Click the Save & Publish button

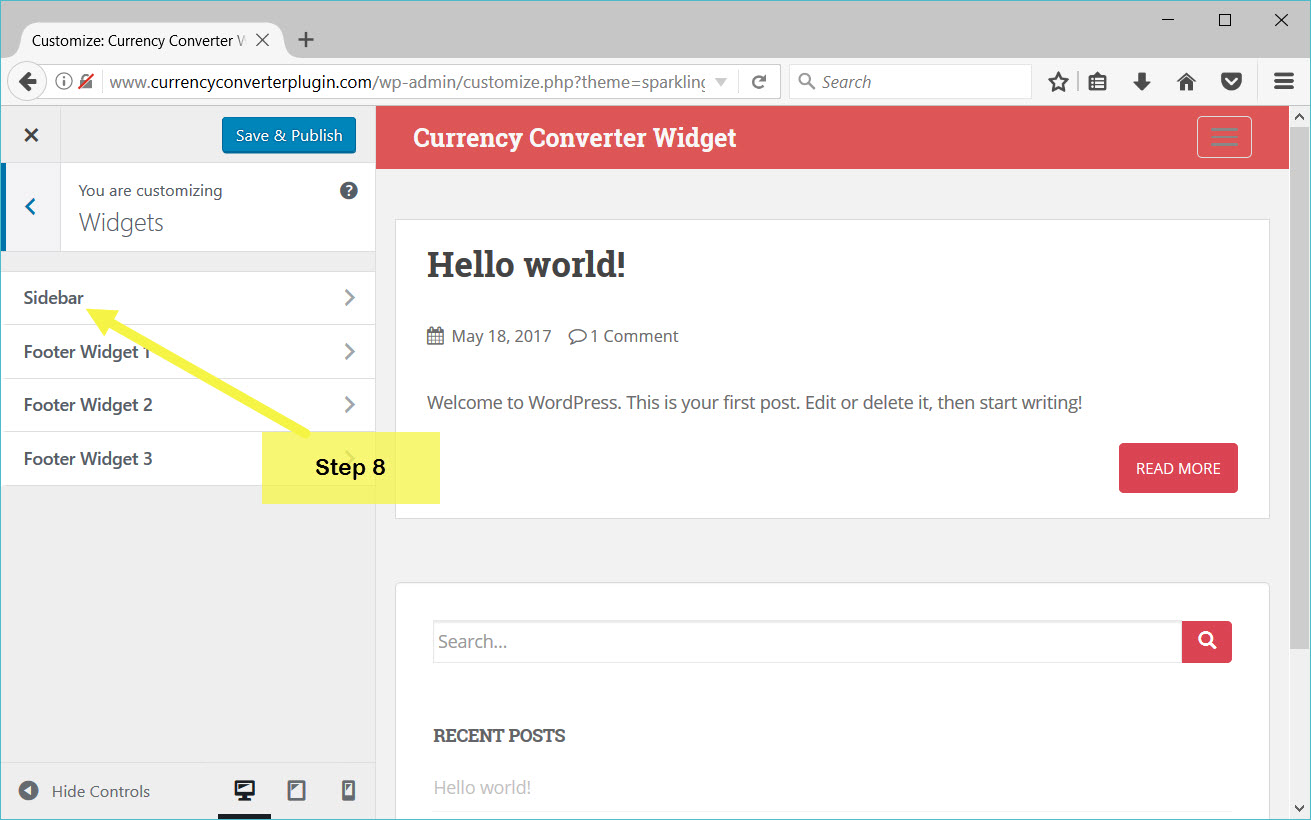pos(288,135)
